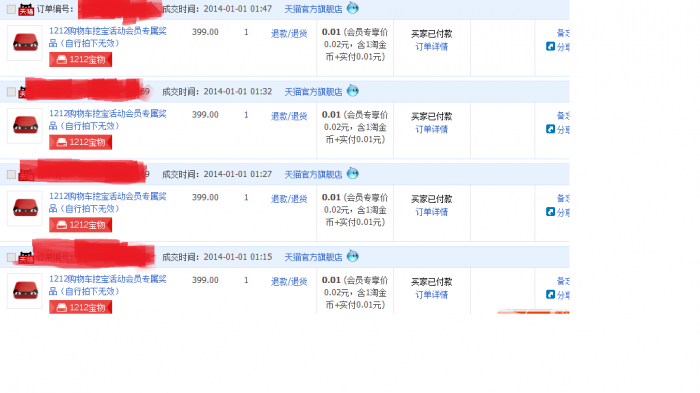Viewport: 700px width, 393px height.
Task: Click share icon in the 01:47 order row
Action: pos(550,46)
